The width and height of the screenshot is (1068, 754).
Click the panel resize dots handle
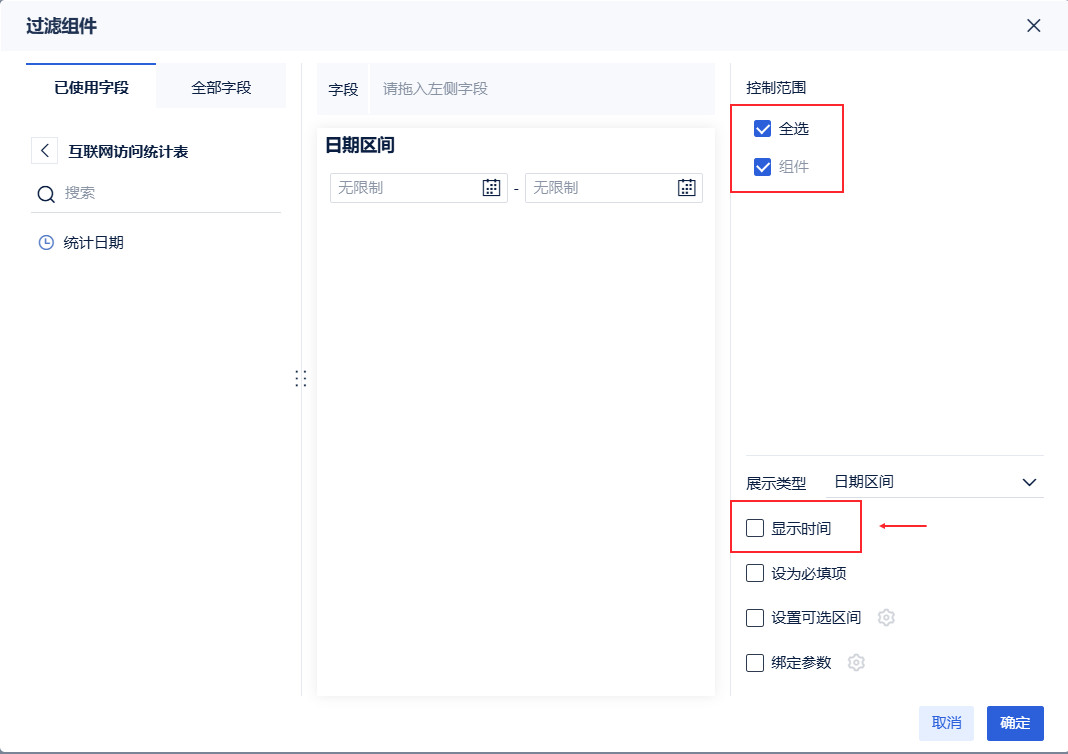pos(301,379)
